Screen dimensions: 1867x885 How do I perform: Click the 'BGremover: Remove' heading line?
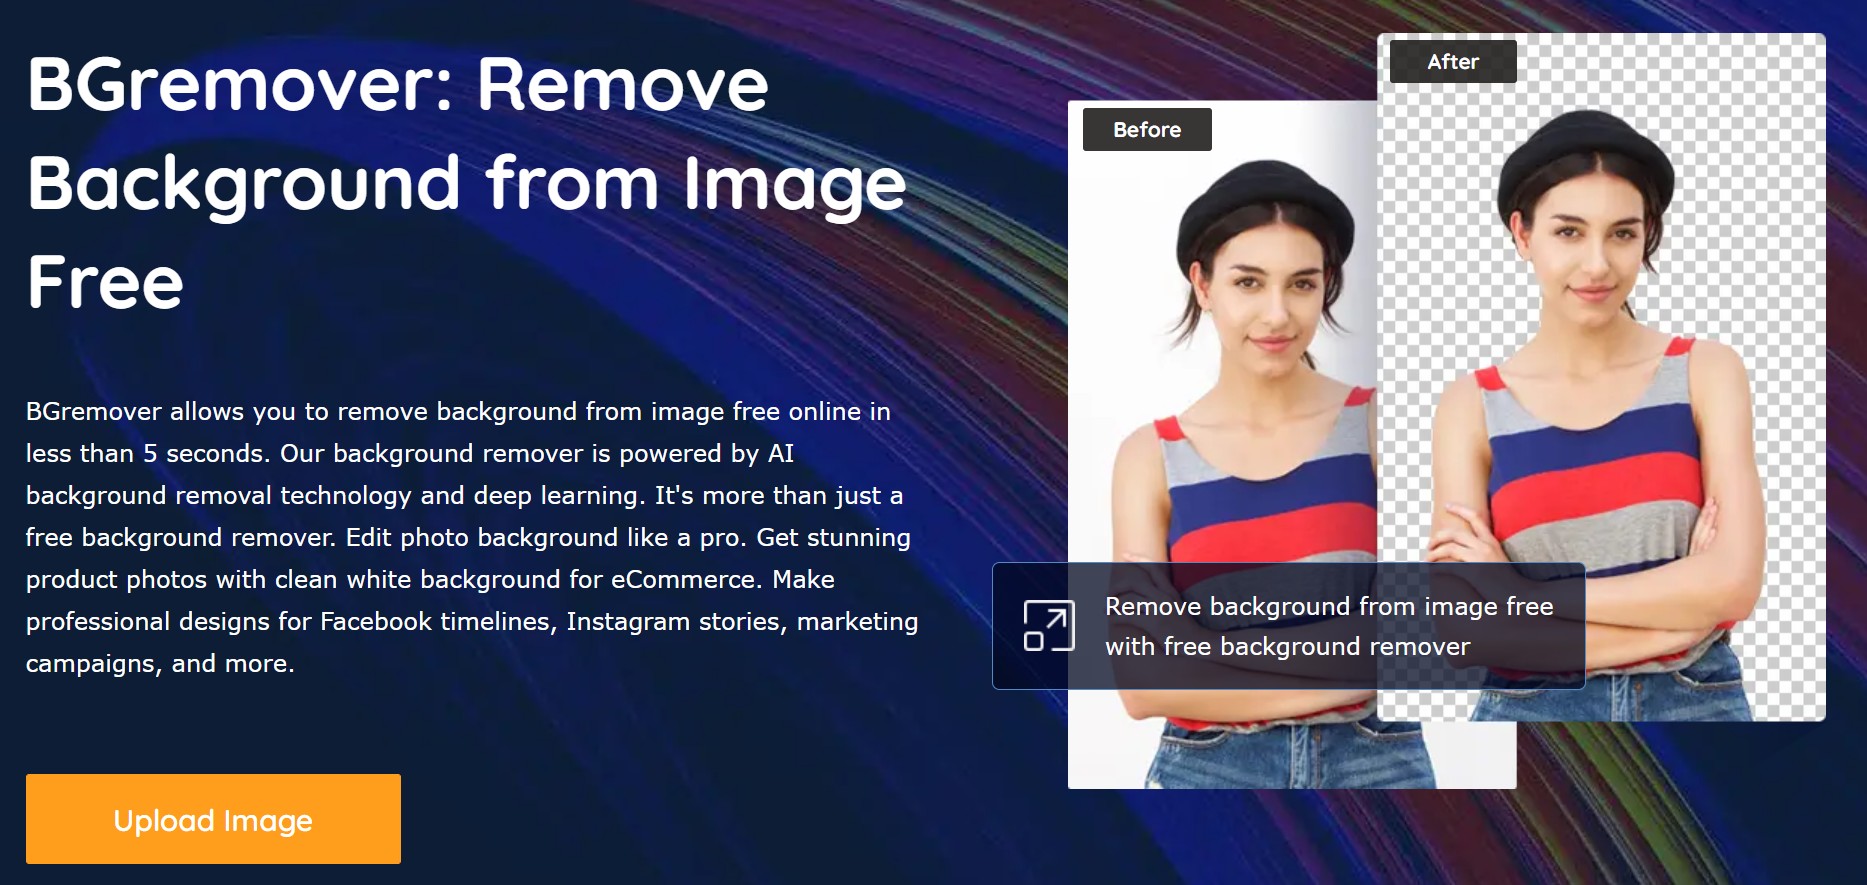[397, 85]
